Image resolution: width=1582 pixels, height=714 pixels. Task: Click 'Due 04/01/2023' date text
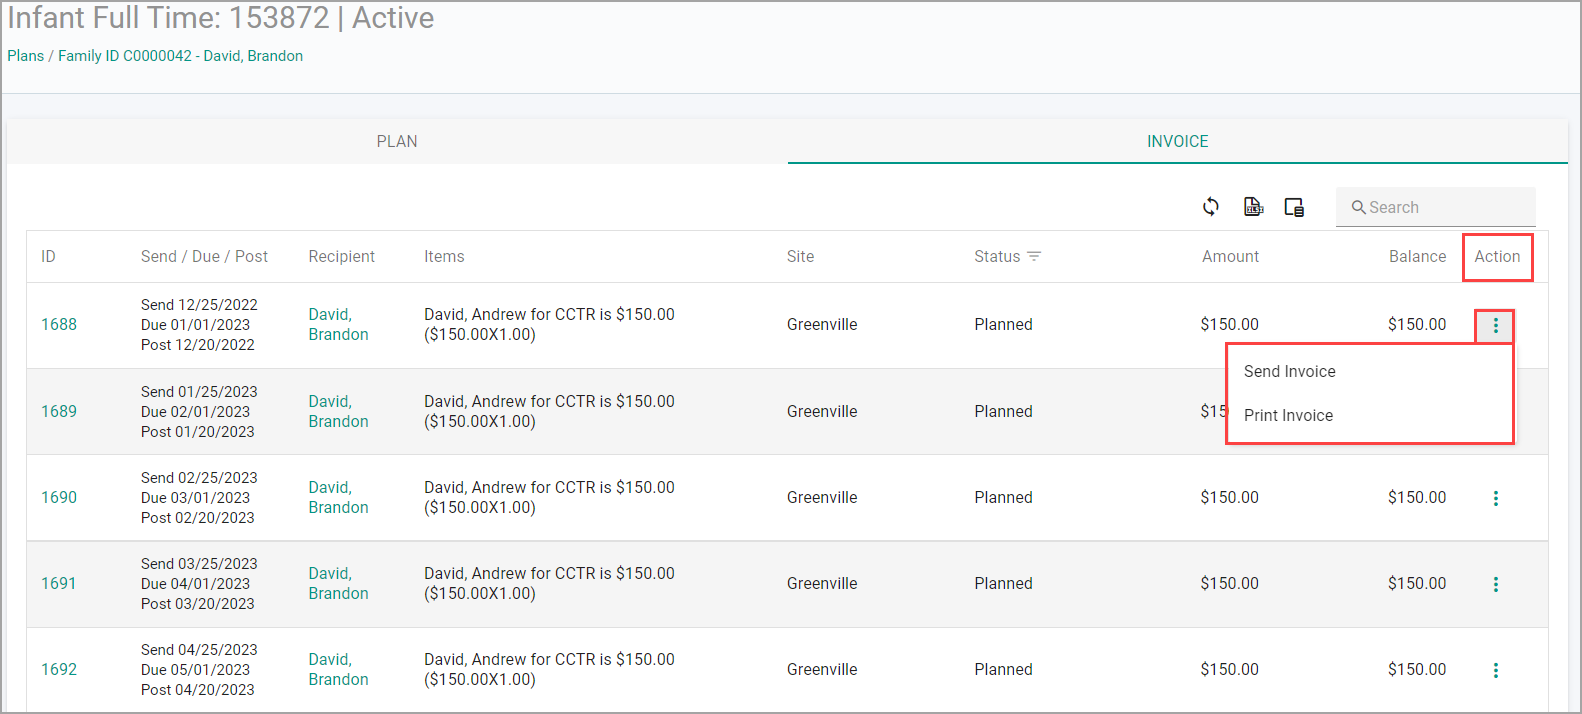tap(196, 584)
